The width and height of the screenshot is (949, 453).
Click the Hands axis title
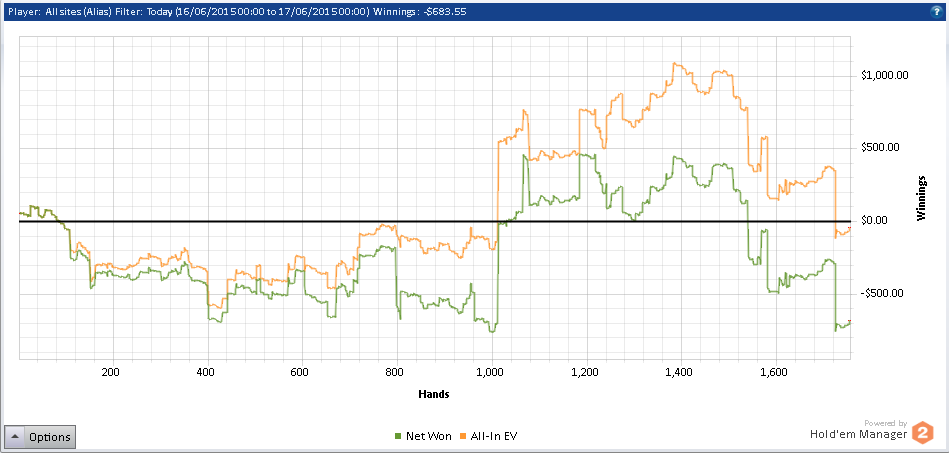[x=433, y=394]
